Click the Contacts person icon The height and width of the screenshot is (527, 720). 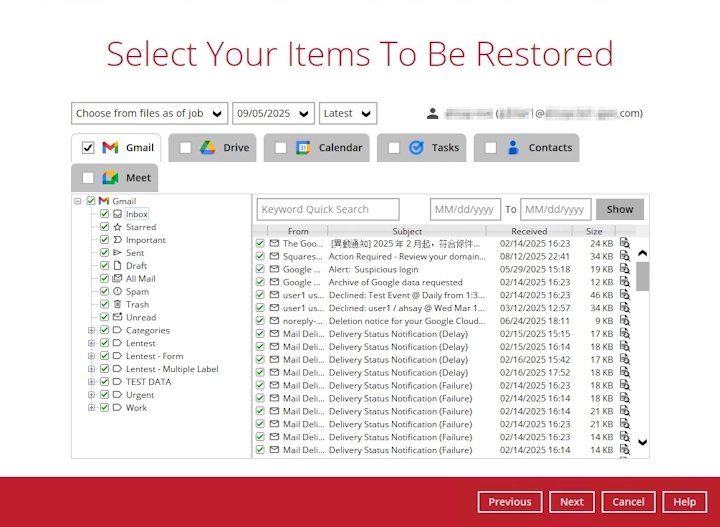[513, 147]
